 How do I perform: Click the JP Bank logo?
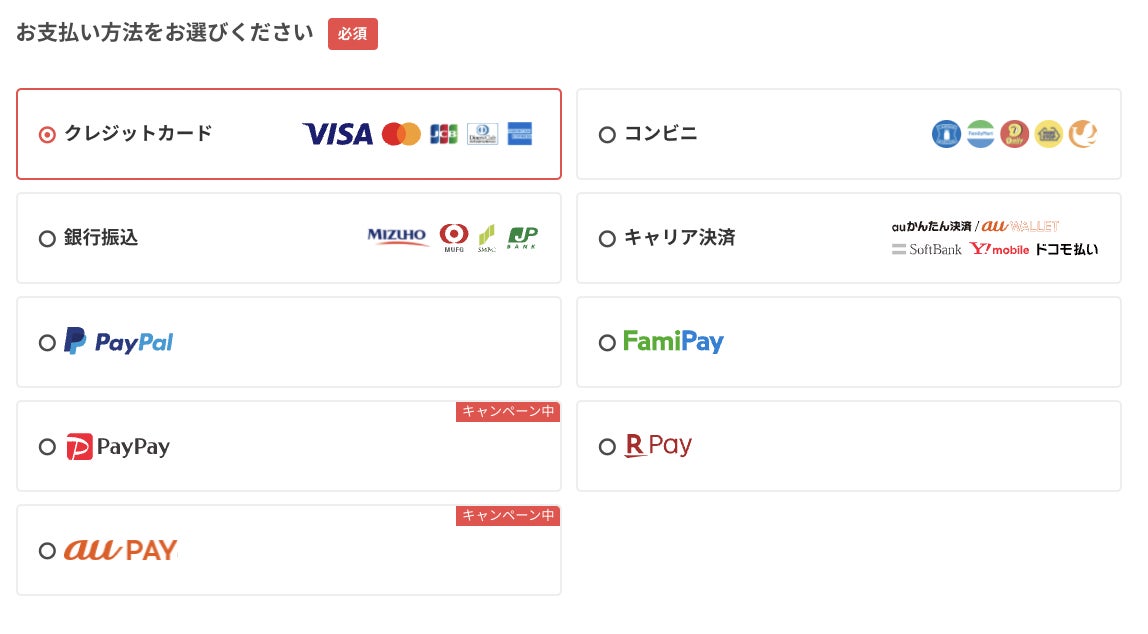[x=522, y=237]
